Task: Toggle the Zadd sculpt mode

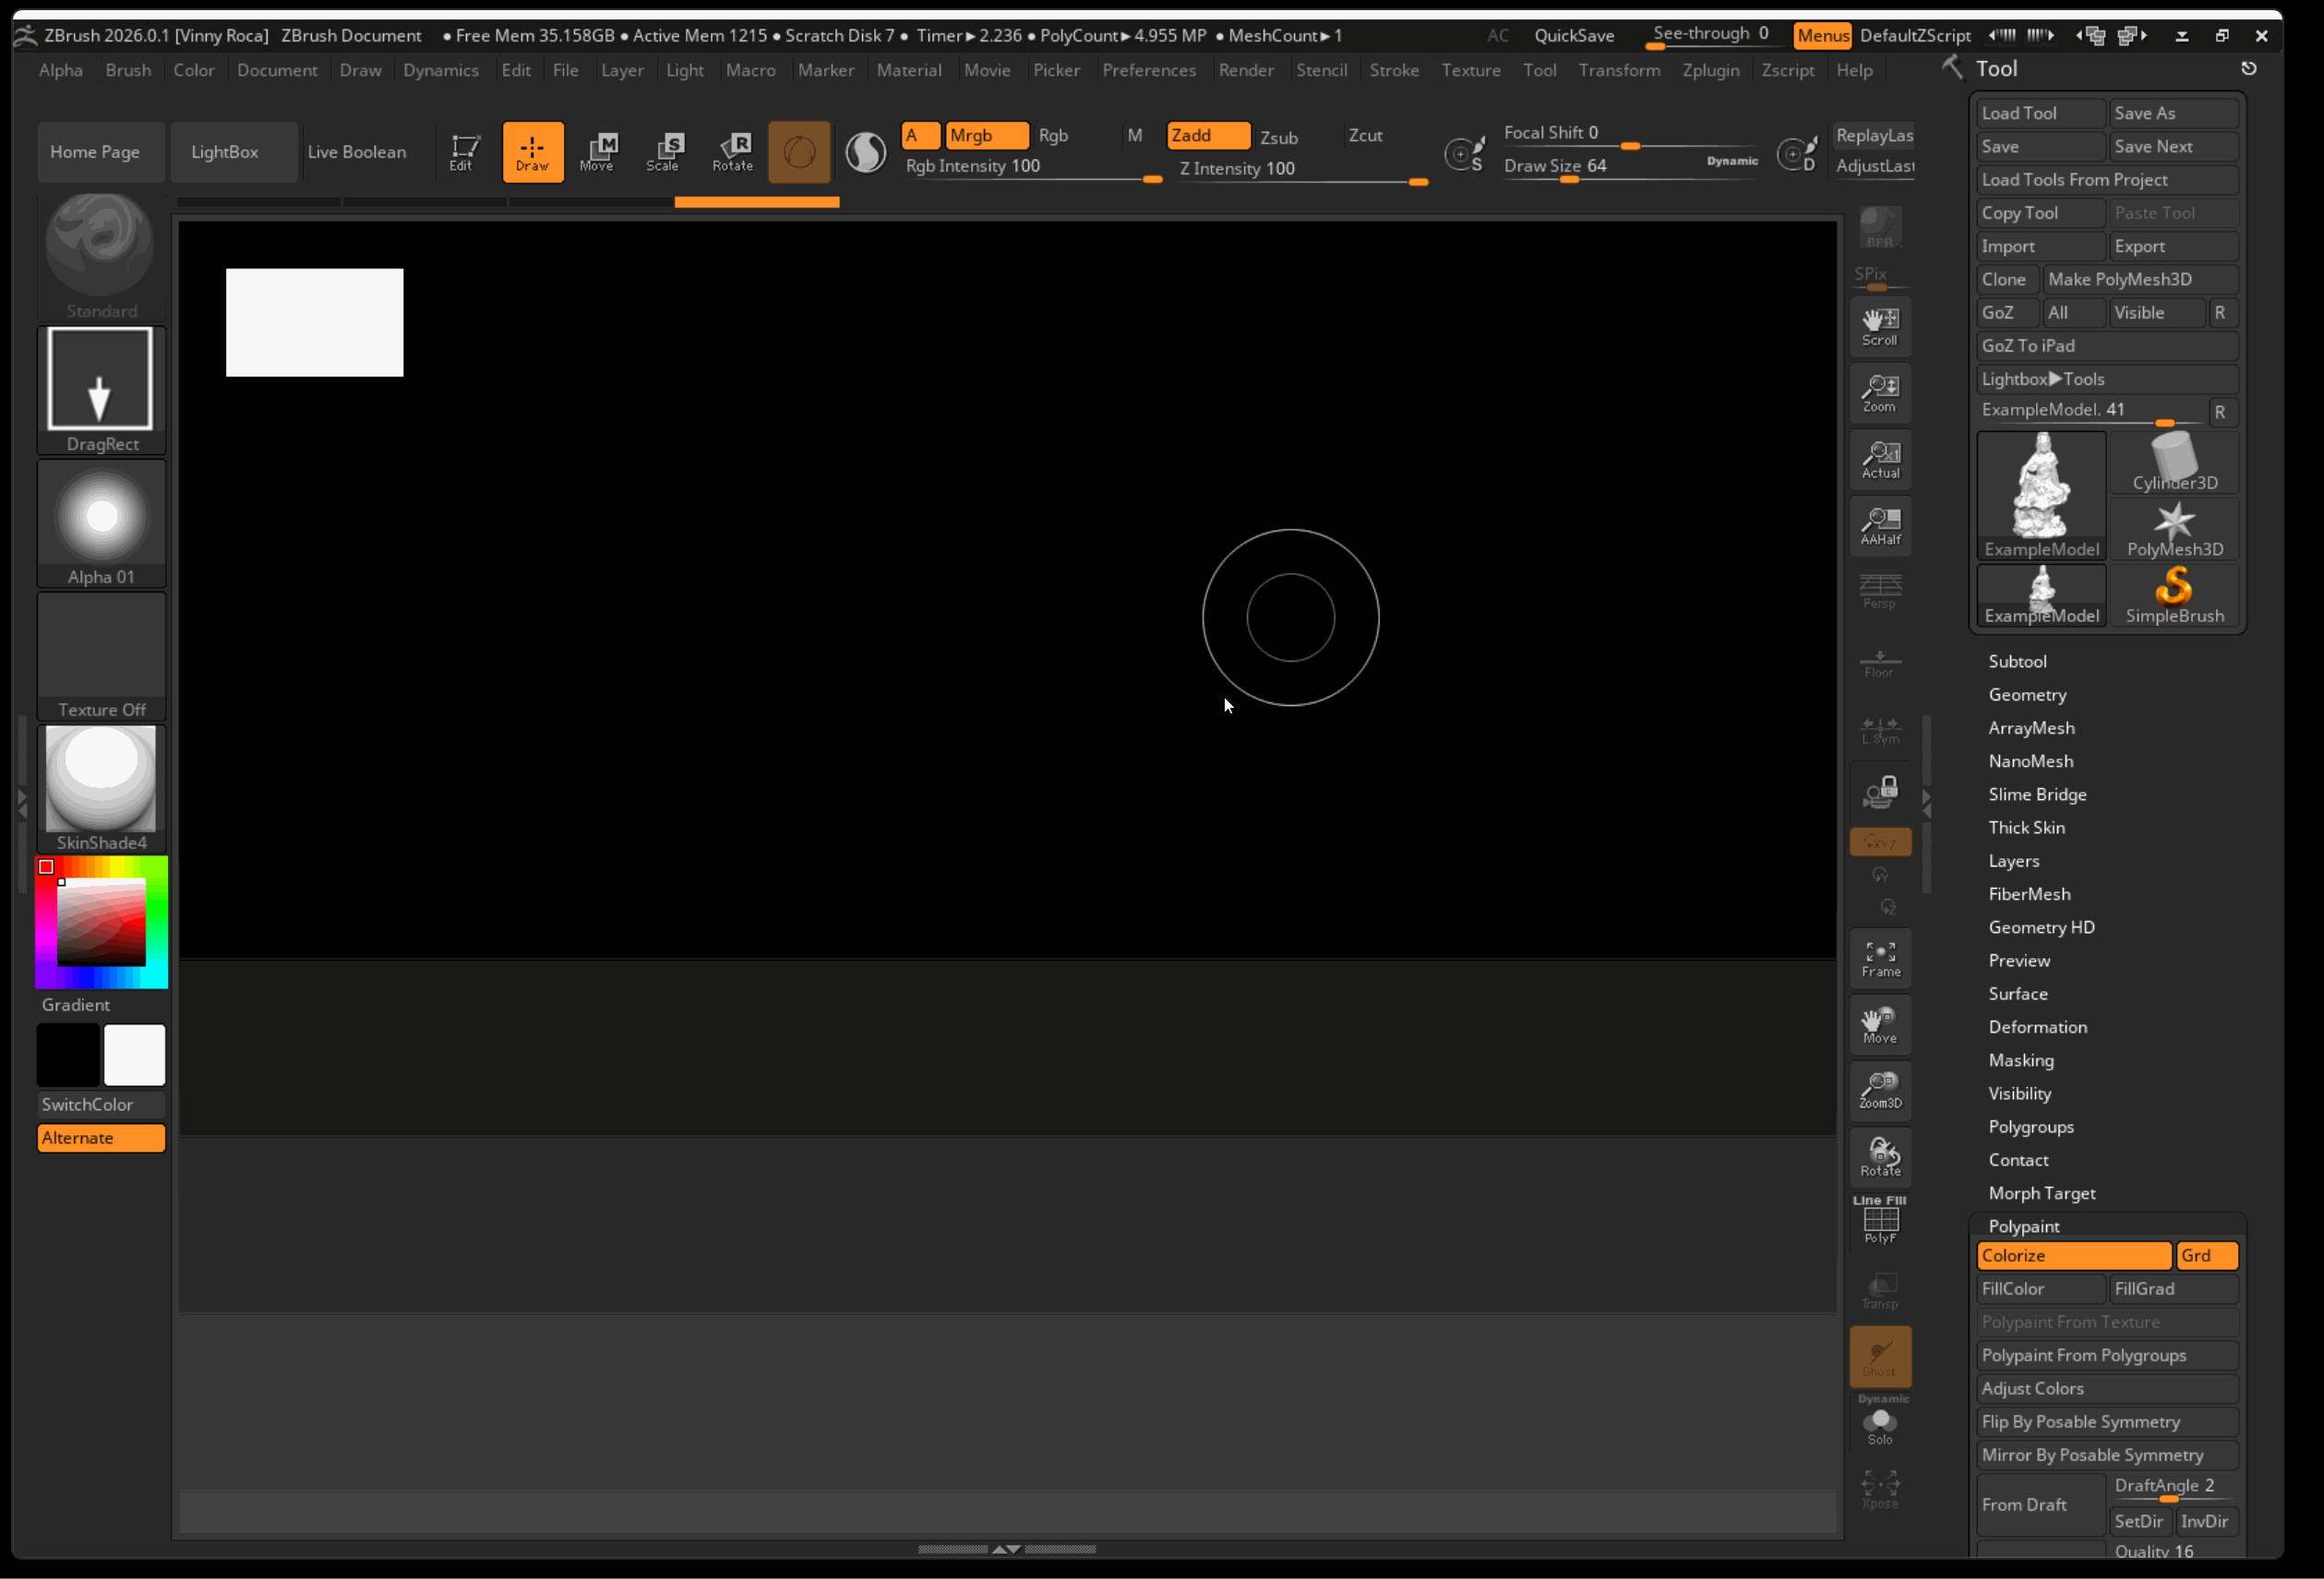Action: [1207, 135]
